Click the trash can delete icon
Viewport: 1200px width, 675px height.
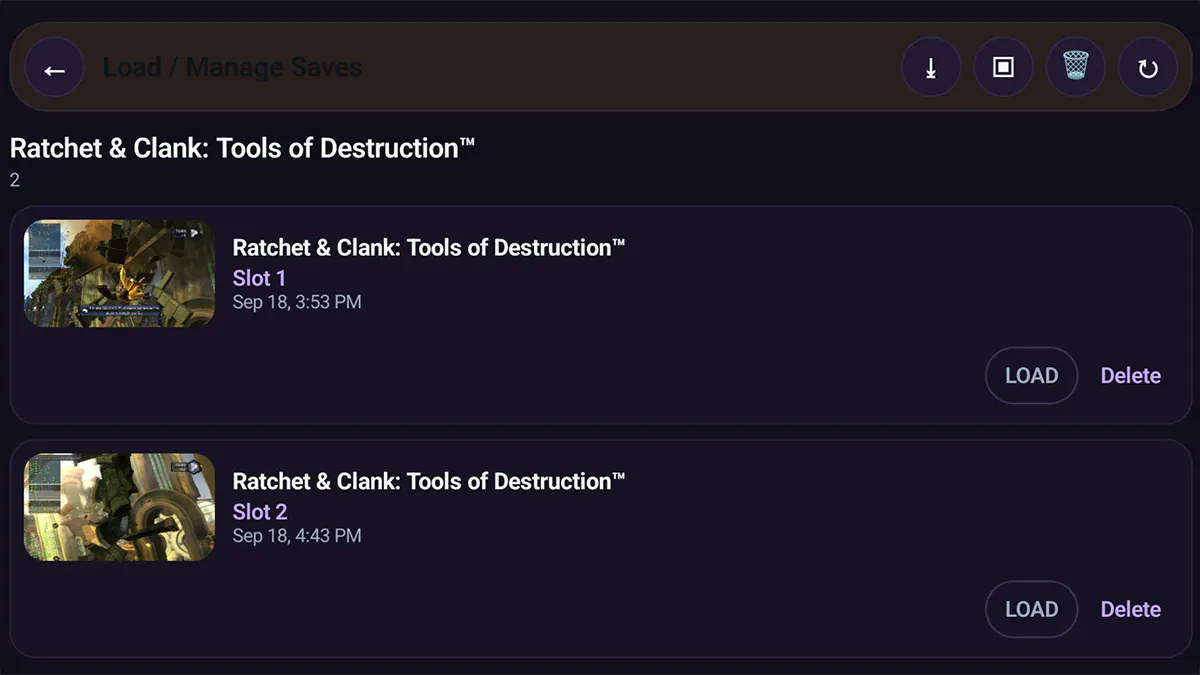pos(1076,68)
